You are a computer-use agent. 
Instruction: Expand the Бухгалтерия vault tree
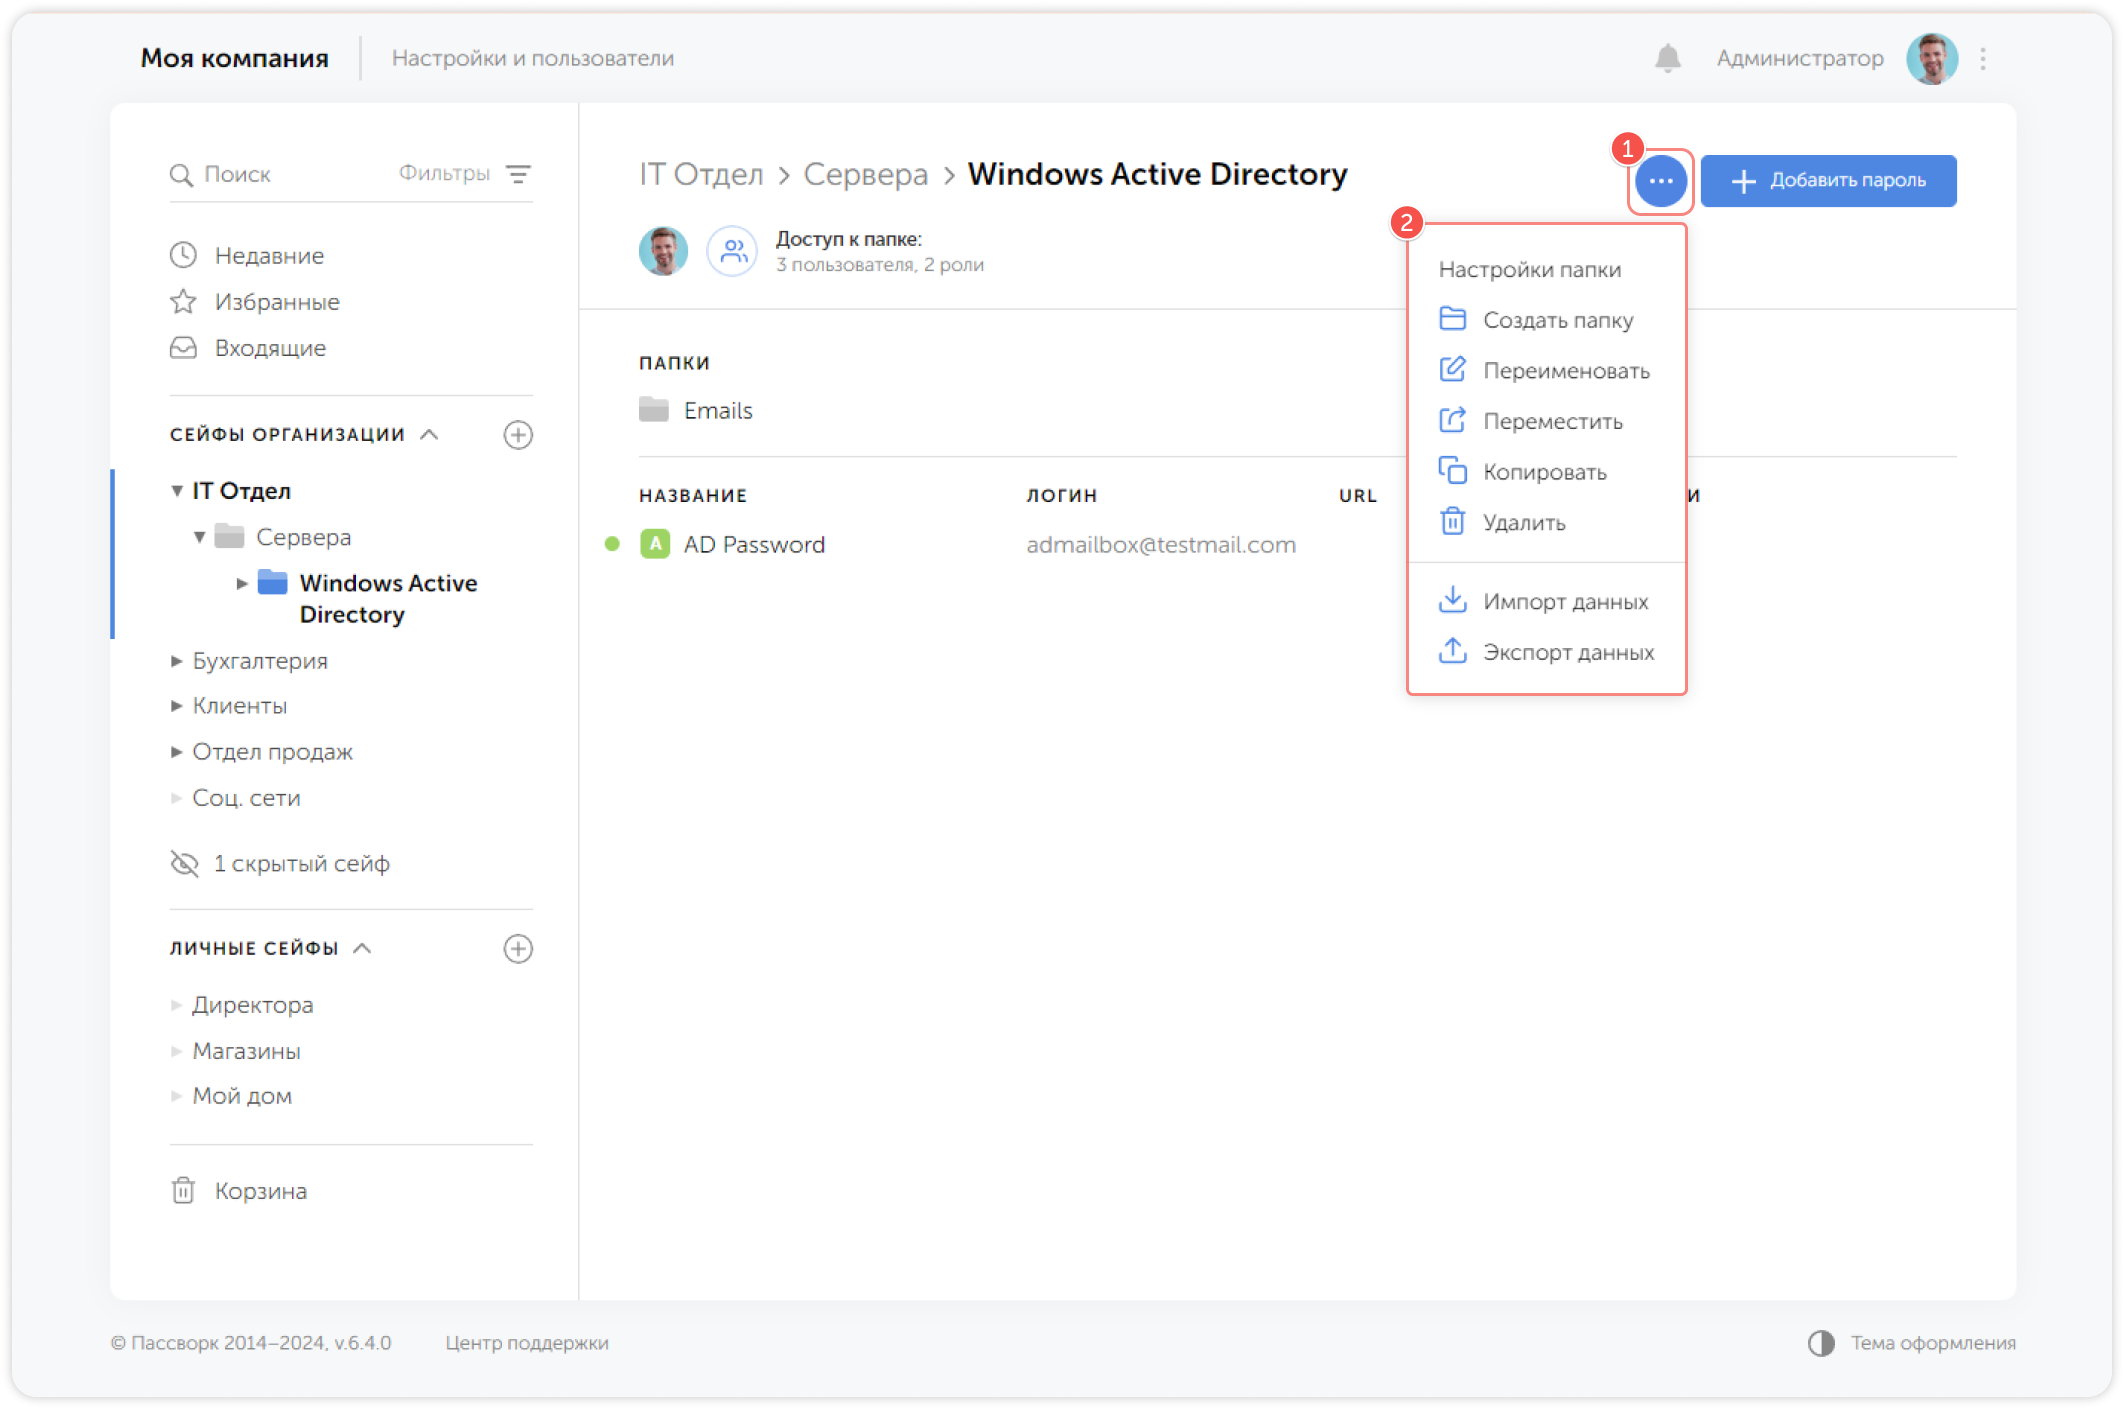click(177, 661)
